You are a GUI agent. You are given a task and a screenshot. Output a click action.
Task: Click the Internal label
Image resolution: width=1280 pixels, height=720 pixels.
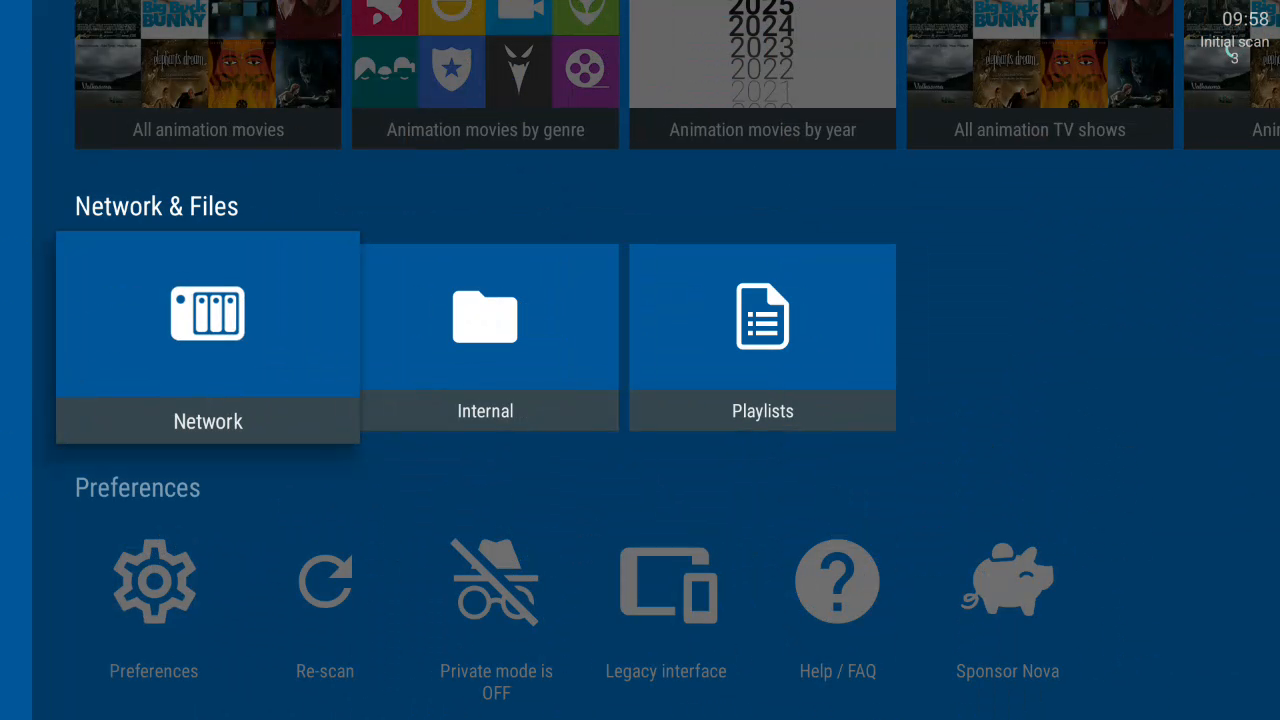click(x=485, y=411)
